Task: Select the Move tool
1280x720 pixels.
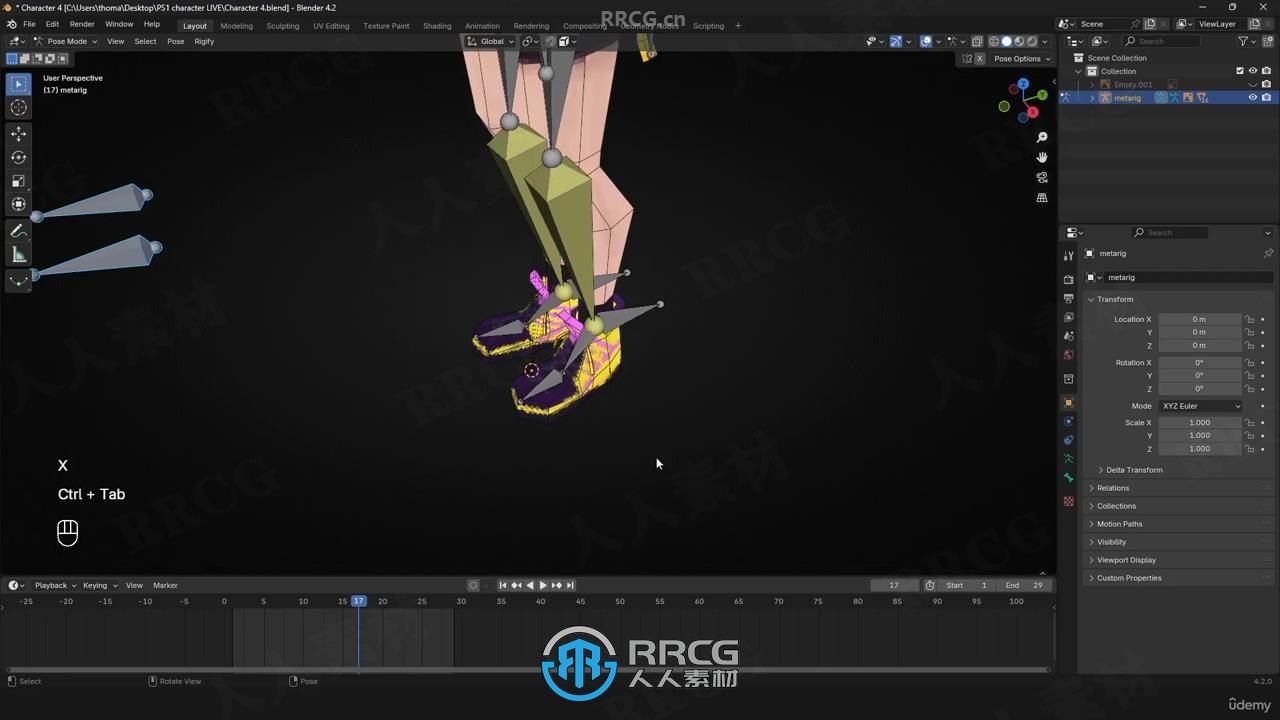Action: [x=18, y=134]
